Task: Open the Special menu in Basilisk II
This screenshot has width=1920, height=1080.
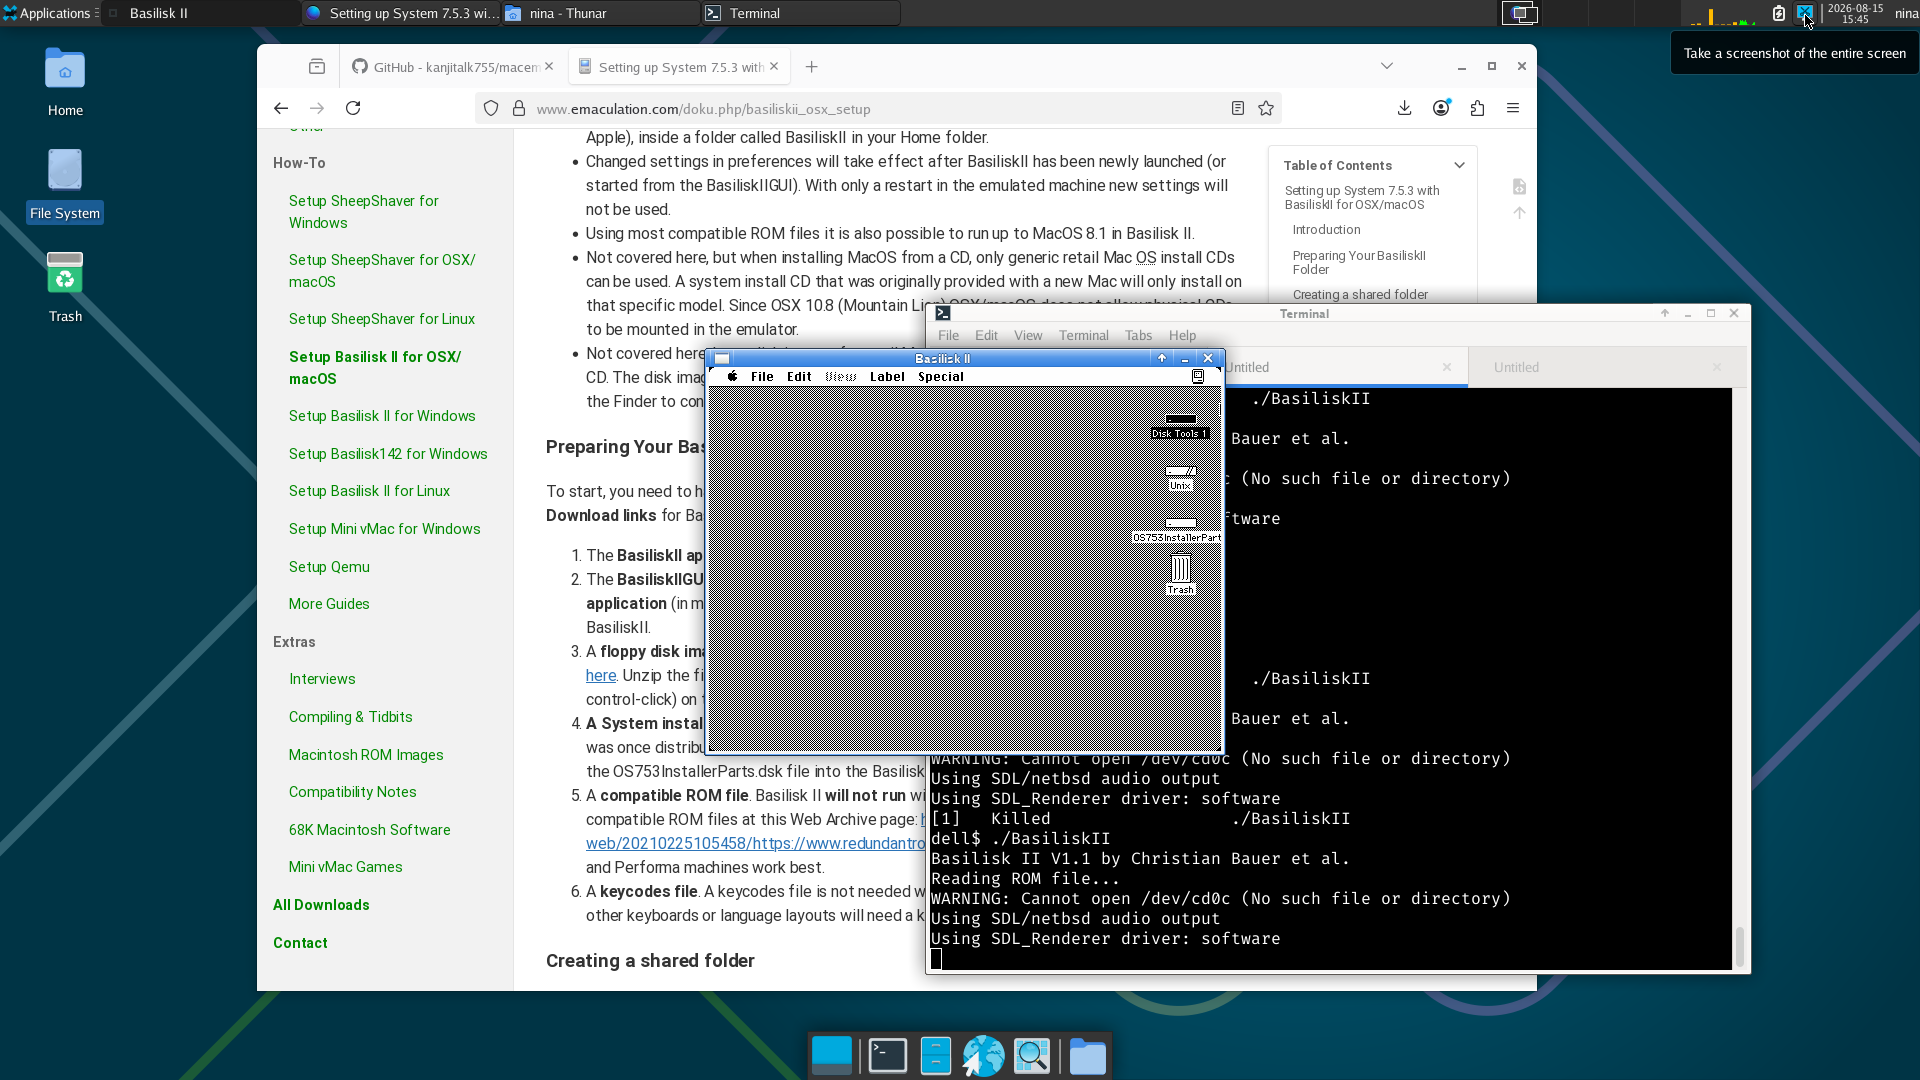Action: 941,377
